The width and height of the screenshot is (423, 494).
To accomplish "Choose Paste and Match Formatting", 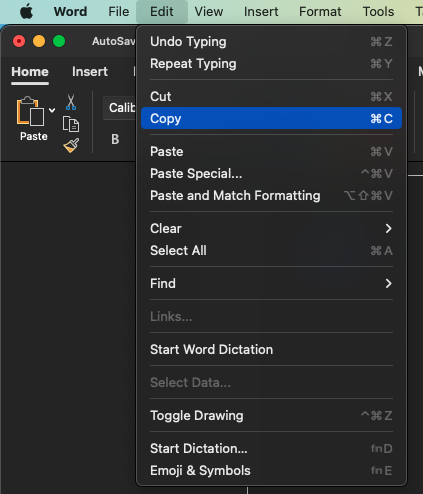I will coord(271,196).
